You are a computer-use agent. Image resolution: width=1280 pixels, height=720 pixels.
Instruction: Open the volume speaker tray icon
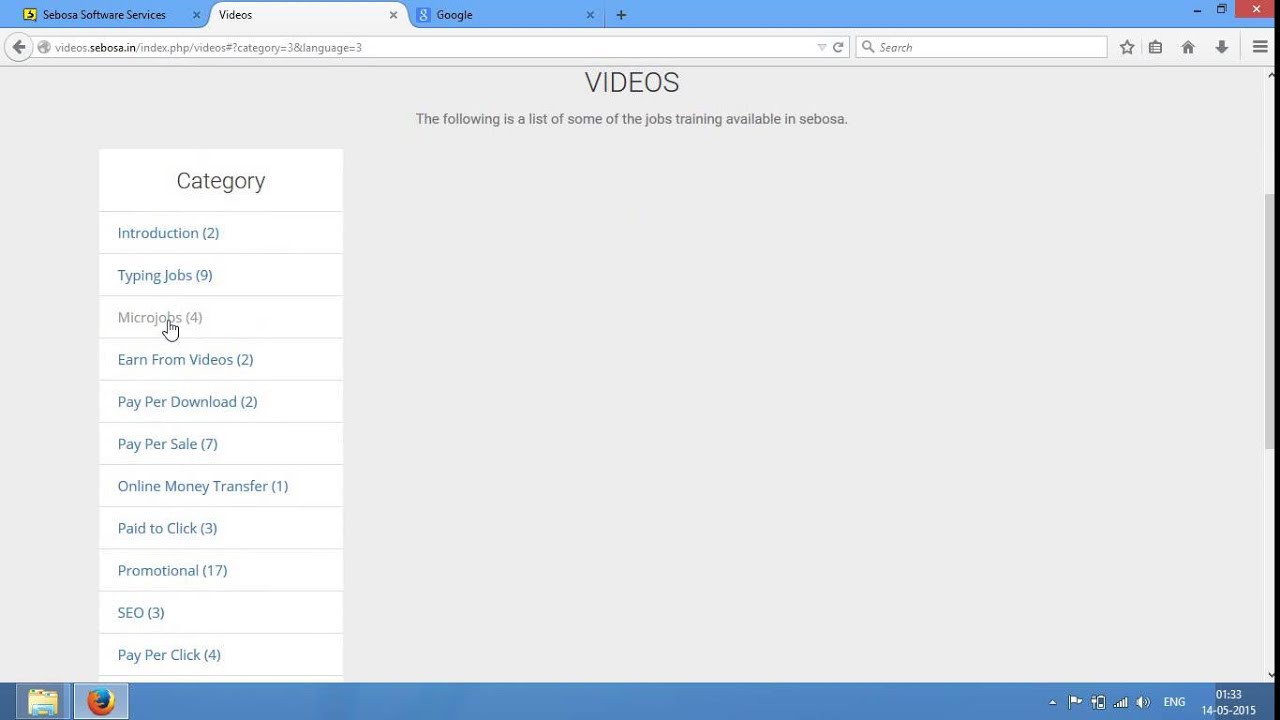click(x=1143, y=702)
